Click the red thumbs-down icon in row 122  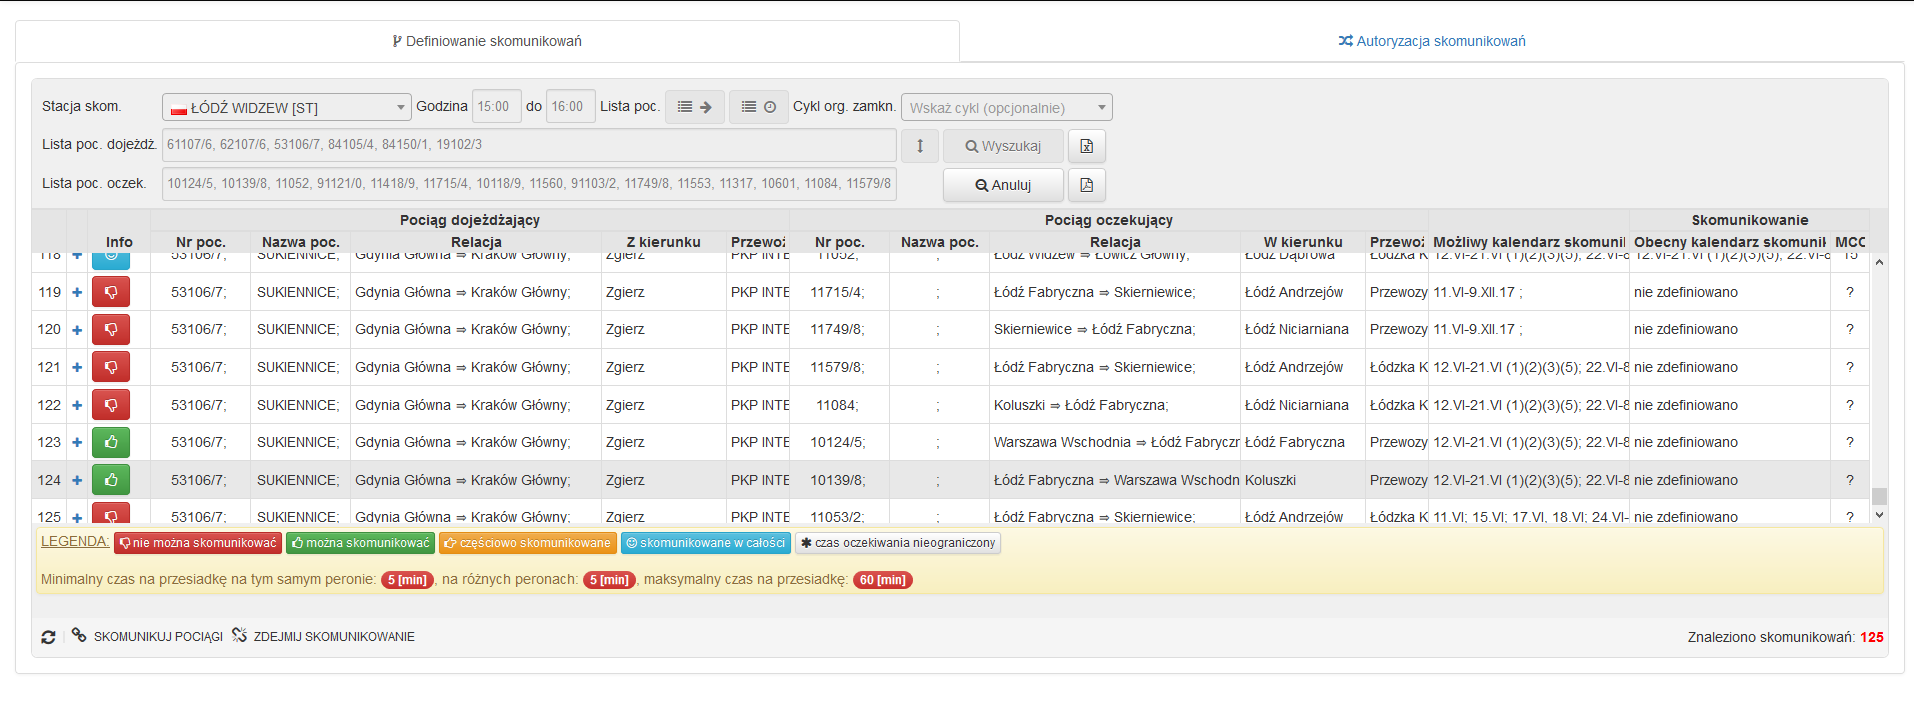tap(111, 405)
